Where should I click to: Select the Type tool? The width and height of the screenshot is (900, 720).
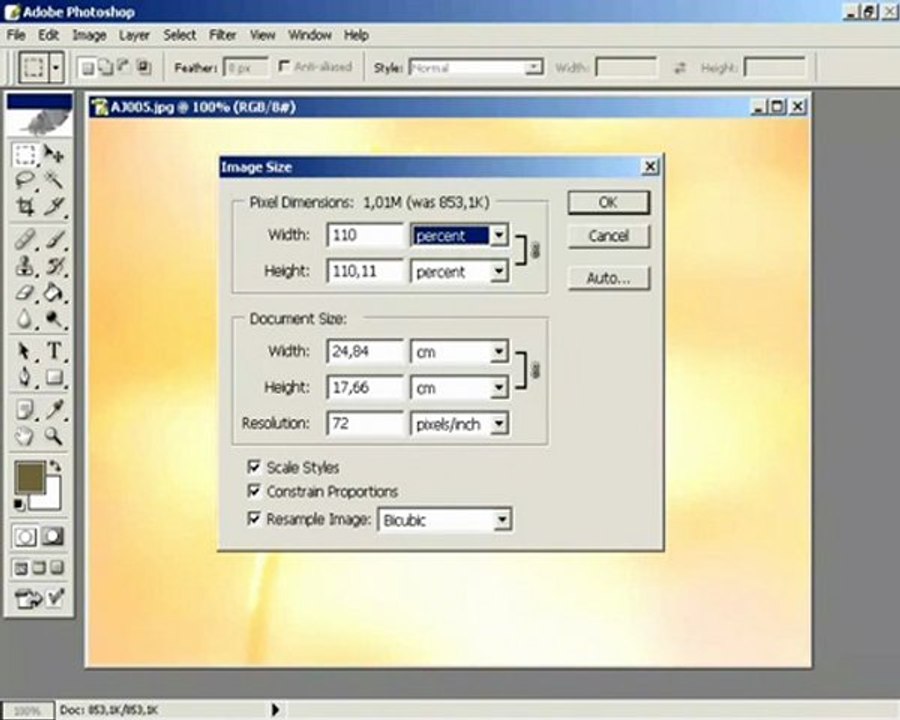[55, 351]
